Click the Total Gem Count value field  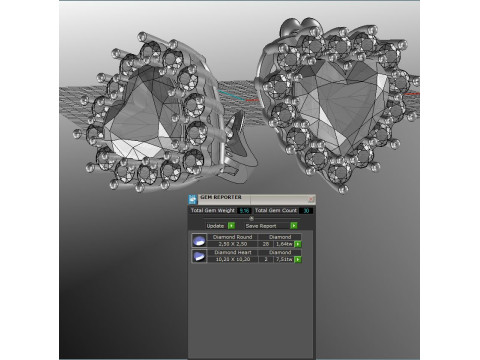306,211
